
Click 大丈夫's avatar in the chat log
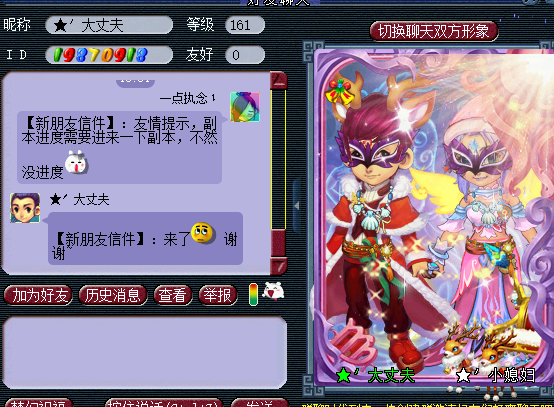click(25, 208)
